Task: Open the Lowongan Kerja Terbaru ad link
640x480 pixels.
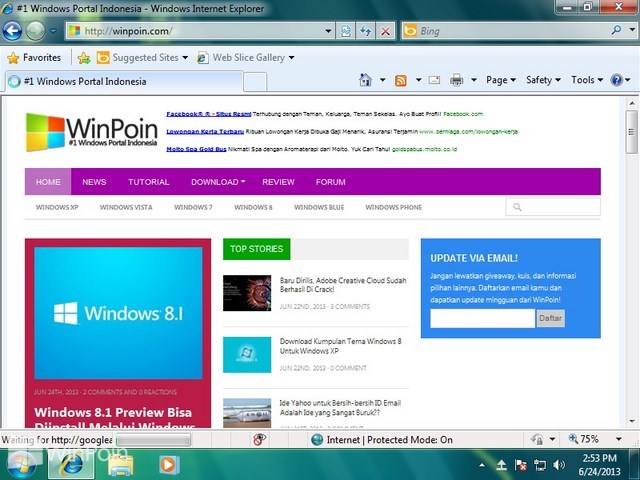Action: 205,131
